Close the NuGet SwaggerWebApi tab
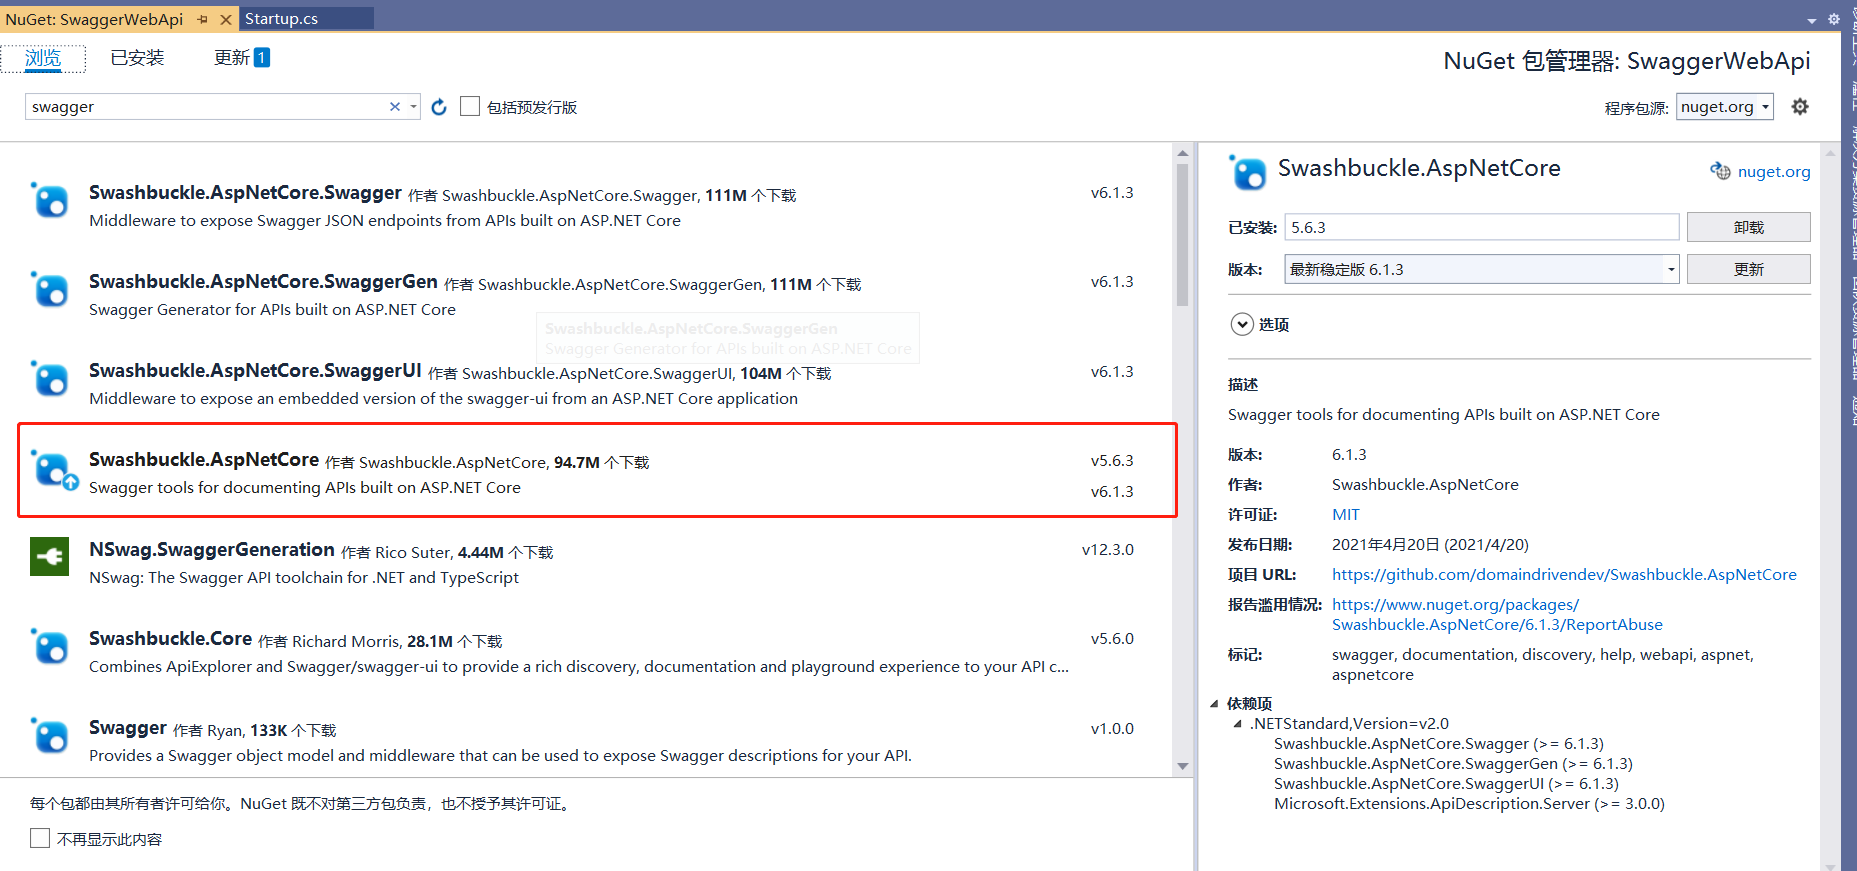This screenshot has height=871, width=1857. point(226,19)
